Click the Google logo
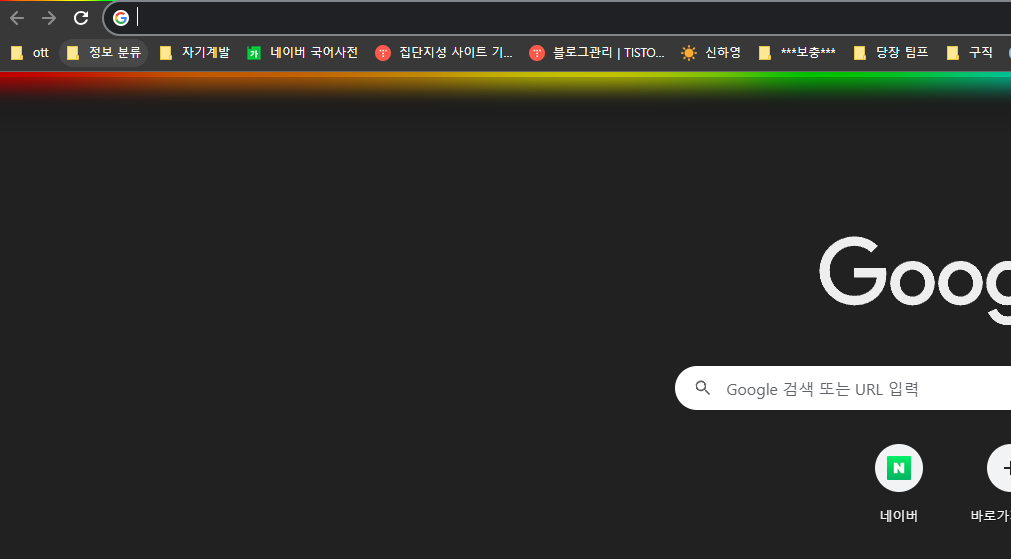 [916, 280]
